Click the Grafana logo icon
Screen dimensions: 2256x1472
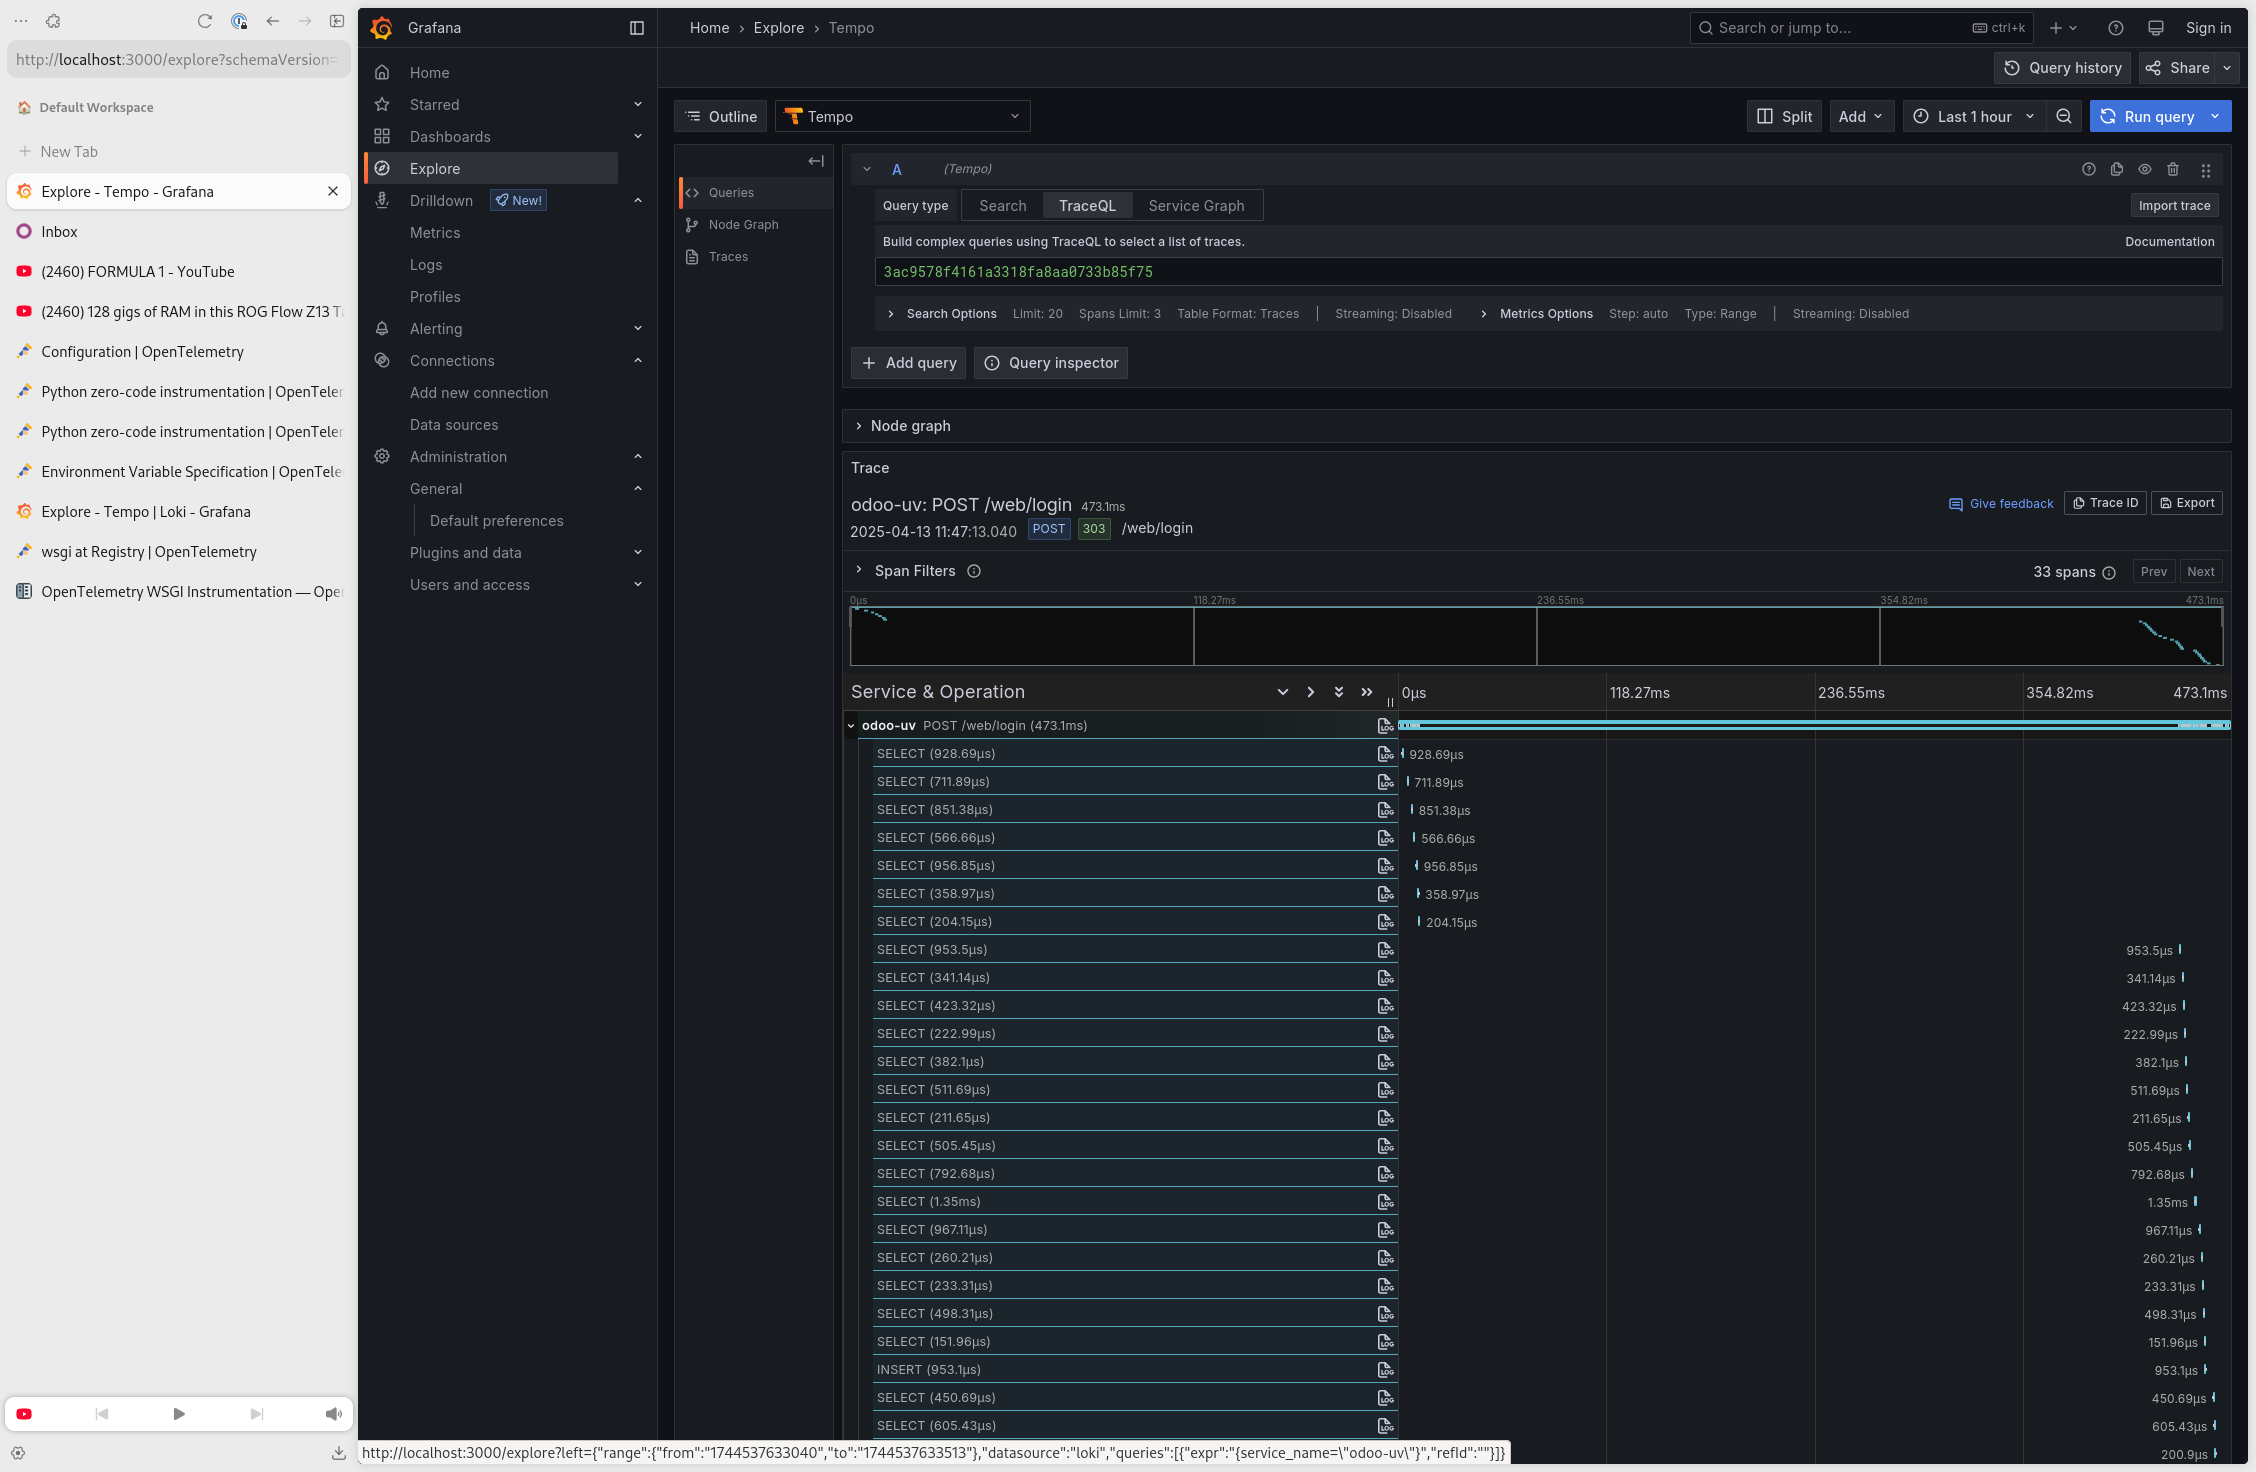pyautogui.click(x=381, y=28)
